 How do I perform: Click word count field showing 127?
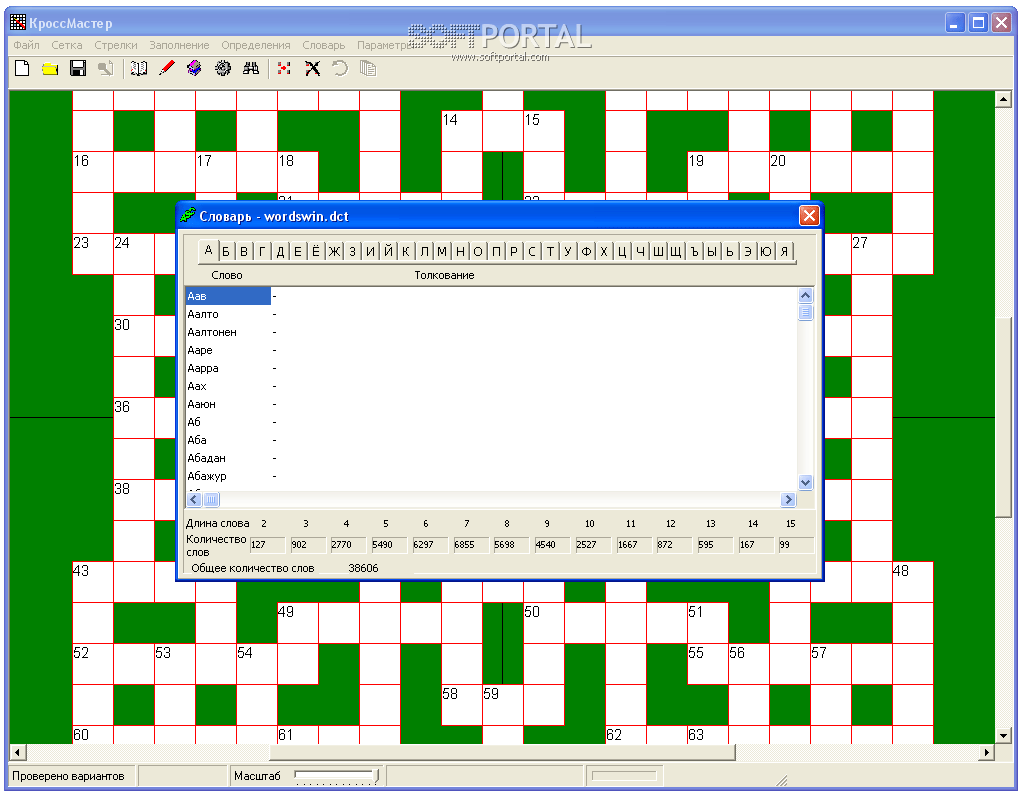click(x=267, y=544)
